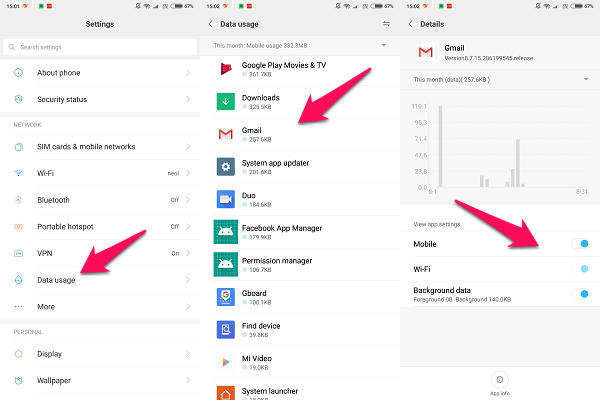Tap tallest bar in Gmail usage chart
The image size is (600, 400).
click(440, 146)
